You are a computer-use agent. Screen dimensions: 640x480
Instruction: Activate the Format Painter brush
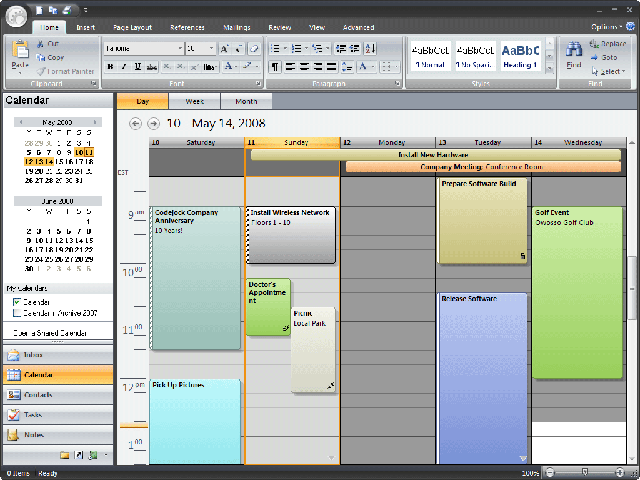41,71
